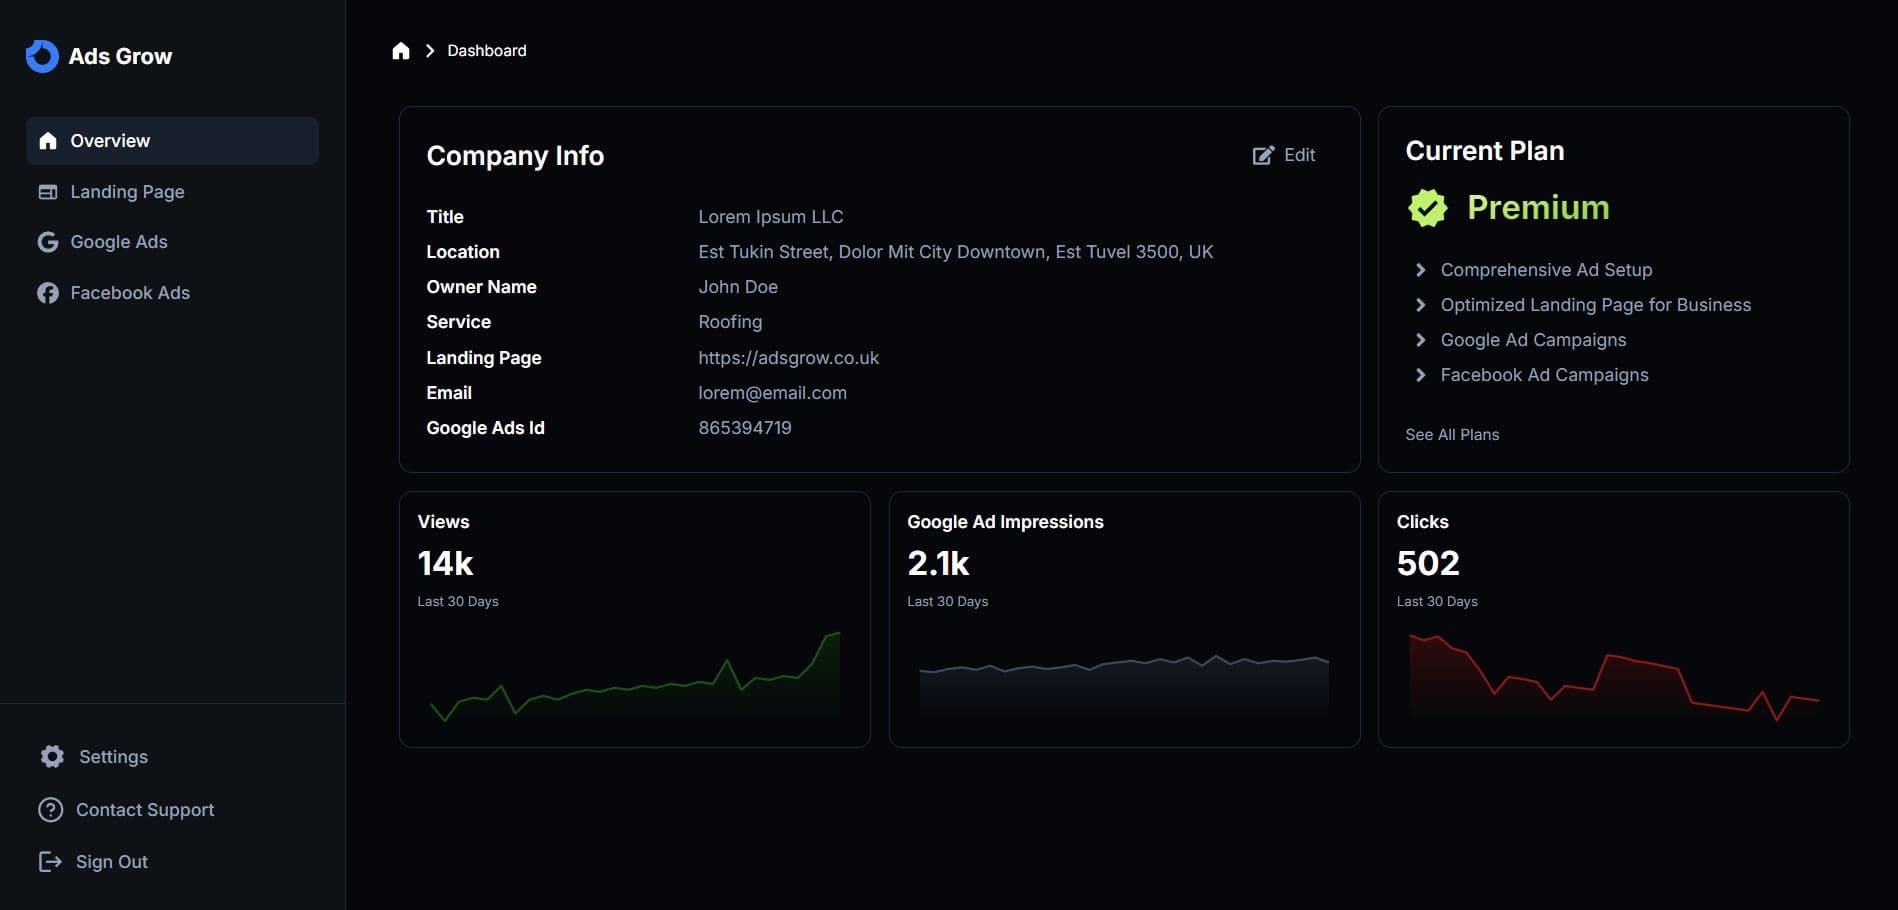Open Settings via the gear icon
The image size is (1898, 910).
[51, 756]
